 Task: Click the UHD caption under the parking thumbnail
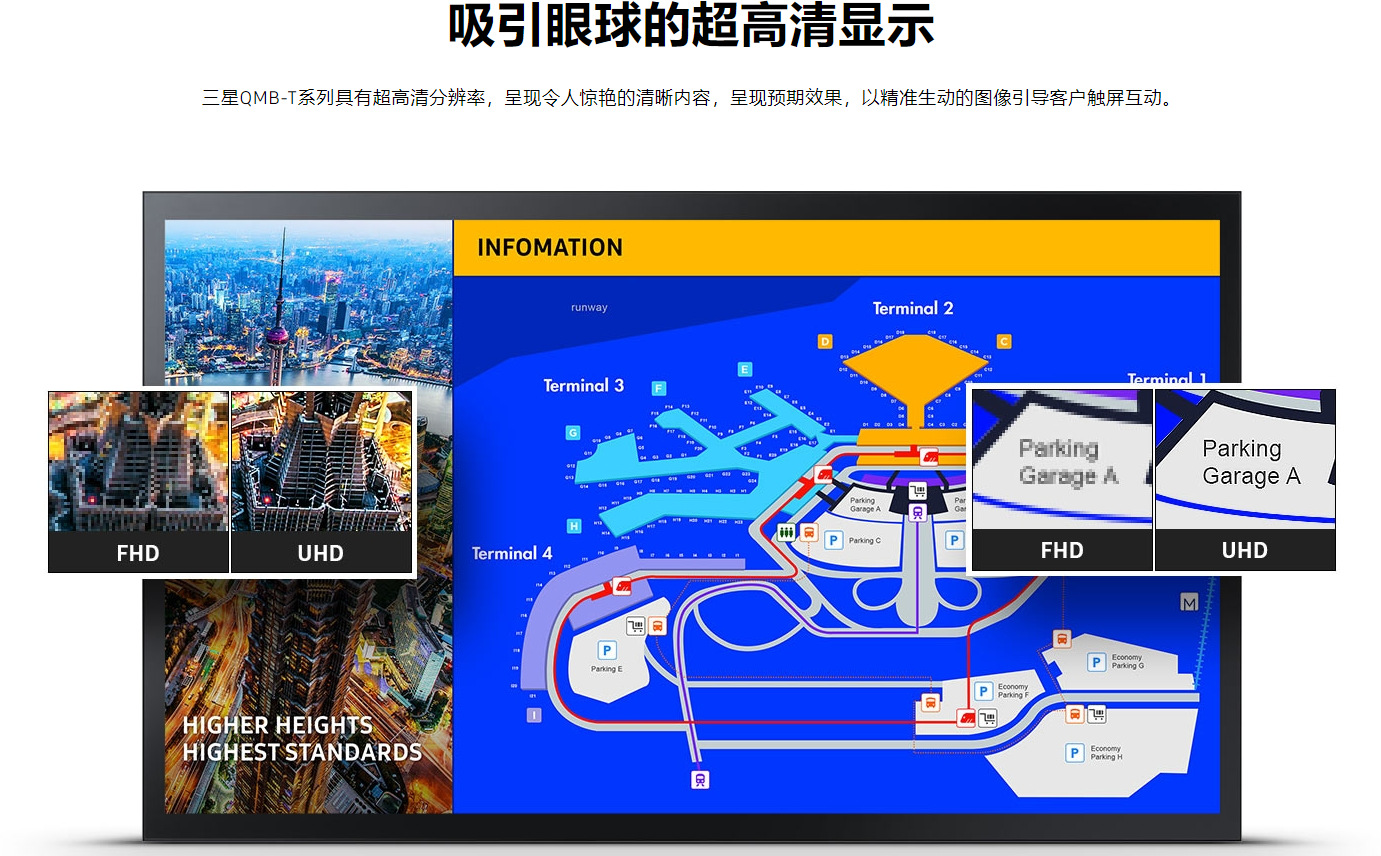1245,551
